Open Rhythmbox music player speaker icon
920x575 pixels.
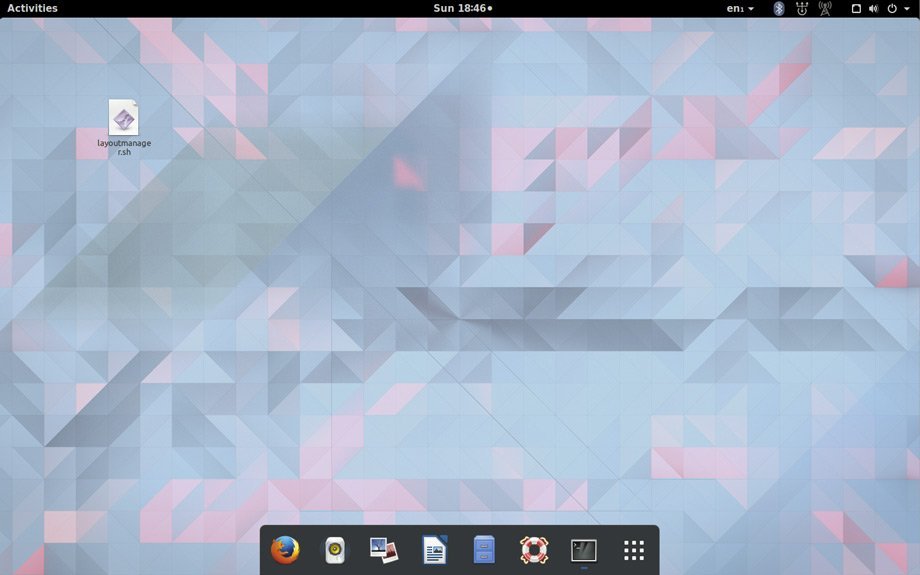(335, 550)
